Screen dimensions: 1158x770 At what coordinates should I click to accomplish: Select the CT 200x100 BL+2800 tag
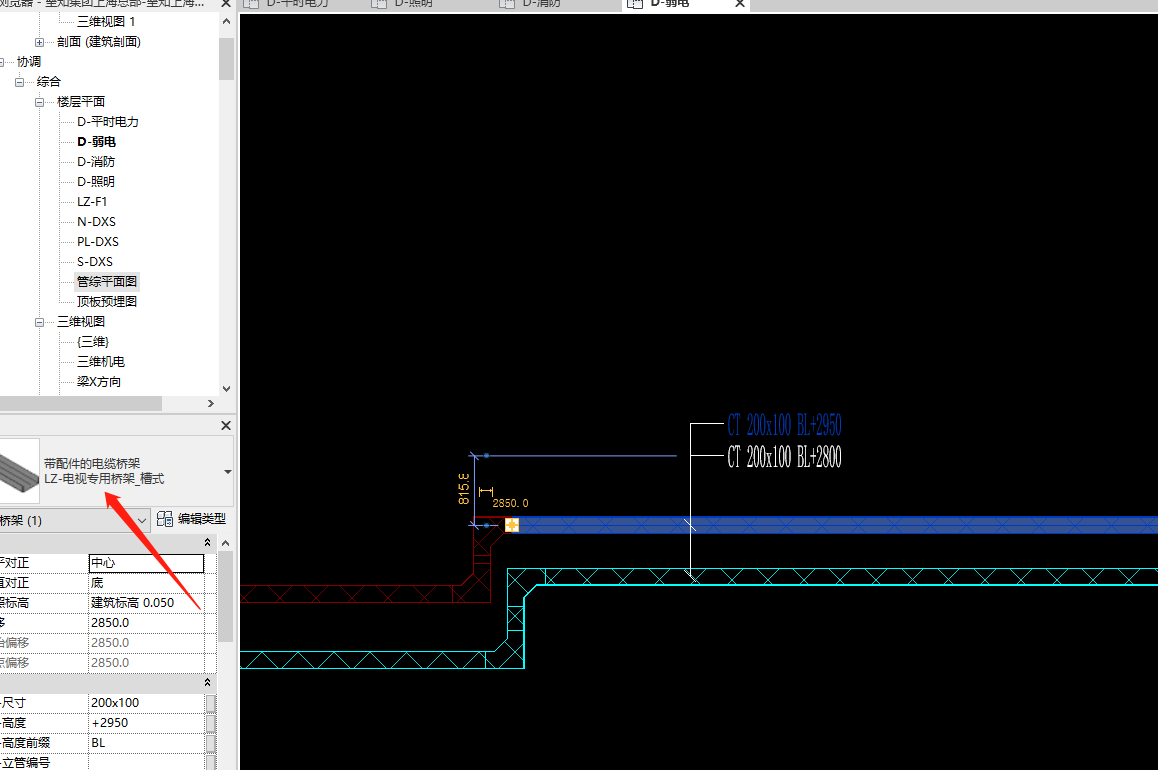[x=784, y=458]
